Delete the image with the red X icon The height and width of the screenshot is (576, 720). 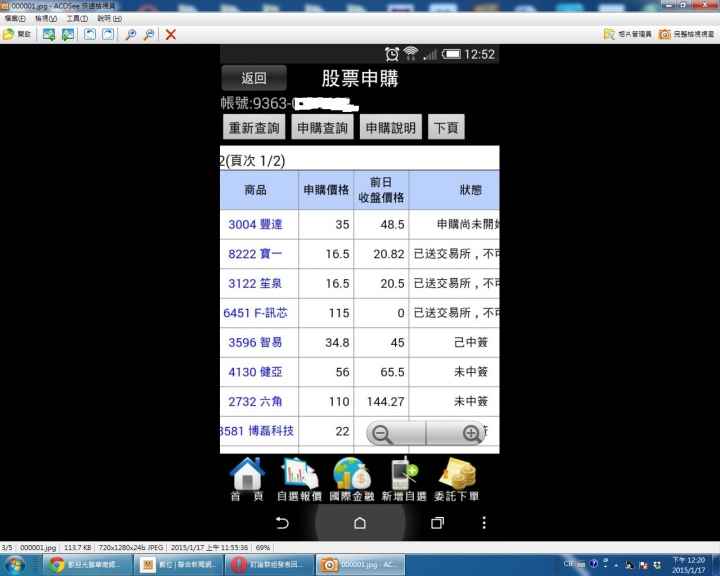click(x=171, y=34)
